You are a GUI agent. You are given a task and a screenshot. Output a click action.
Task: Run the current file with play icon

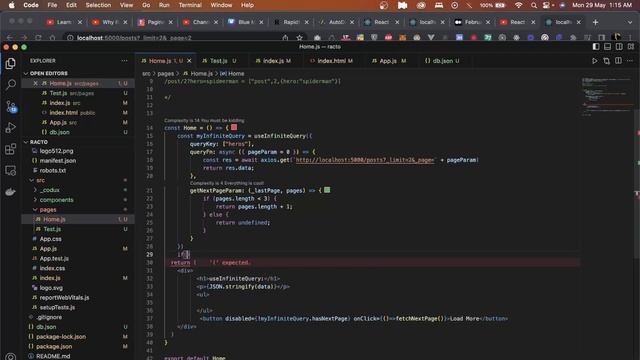click(x=594, y=61)
